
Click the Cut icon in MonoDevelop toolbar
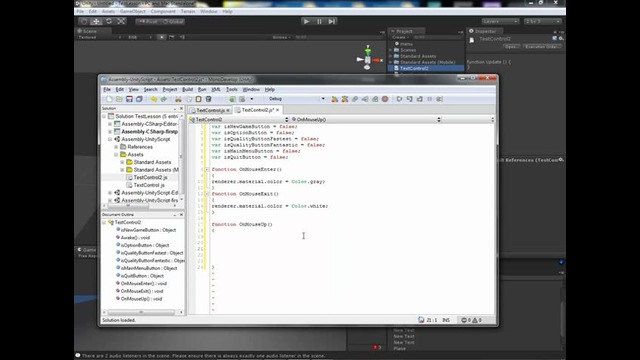tap(178, 99)
